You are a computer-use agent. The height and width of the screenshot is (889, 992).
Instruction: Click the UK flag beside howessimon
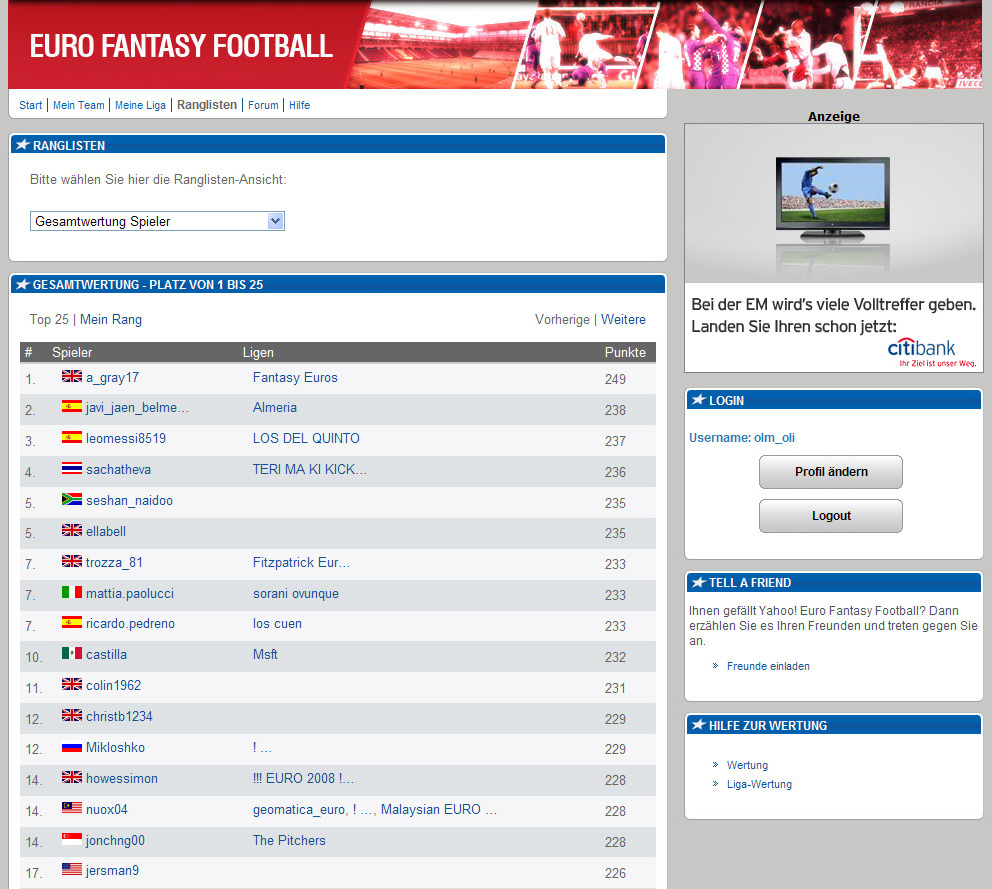pos(72,777)
